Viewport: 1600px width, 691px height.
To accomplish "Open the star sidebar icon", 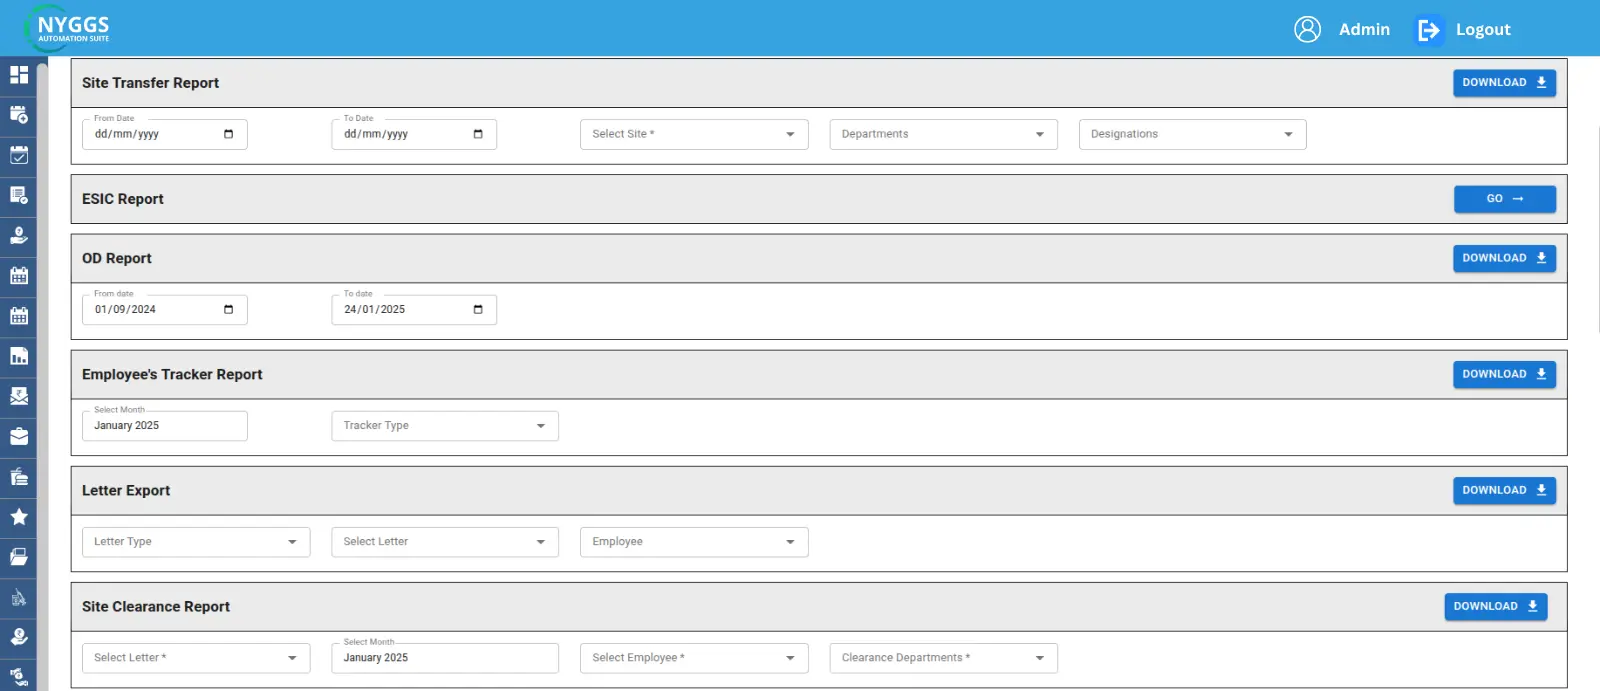I will (x=19, y=517).
